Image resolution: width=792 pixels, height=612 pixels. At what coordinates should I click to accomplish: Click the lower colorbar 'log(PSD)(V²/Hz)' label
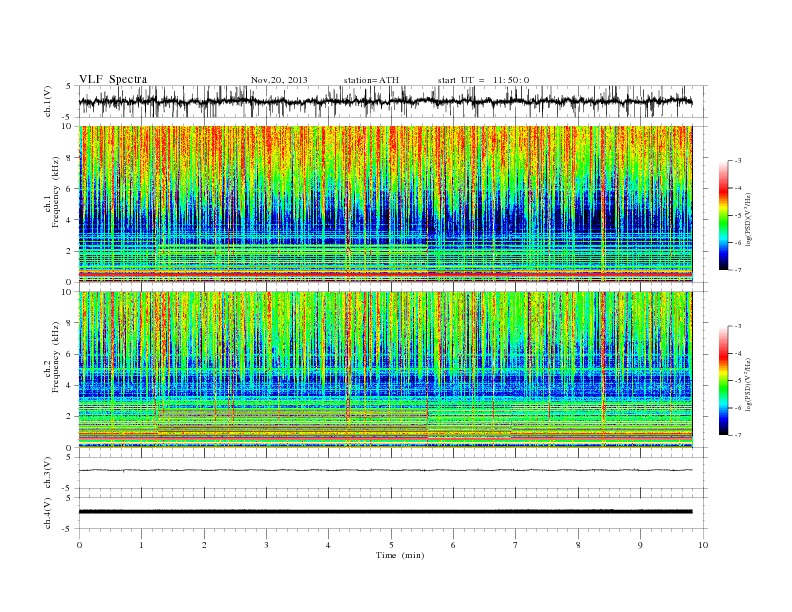click(749, 385)
